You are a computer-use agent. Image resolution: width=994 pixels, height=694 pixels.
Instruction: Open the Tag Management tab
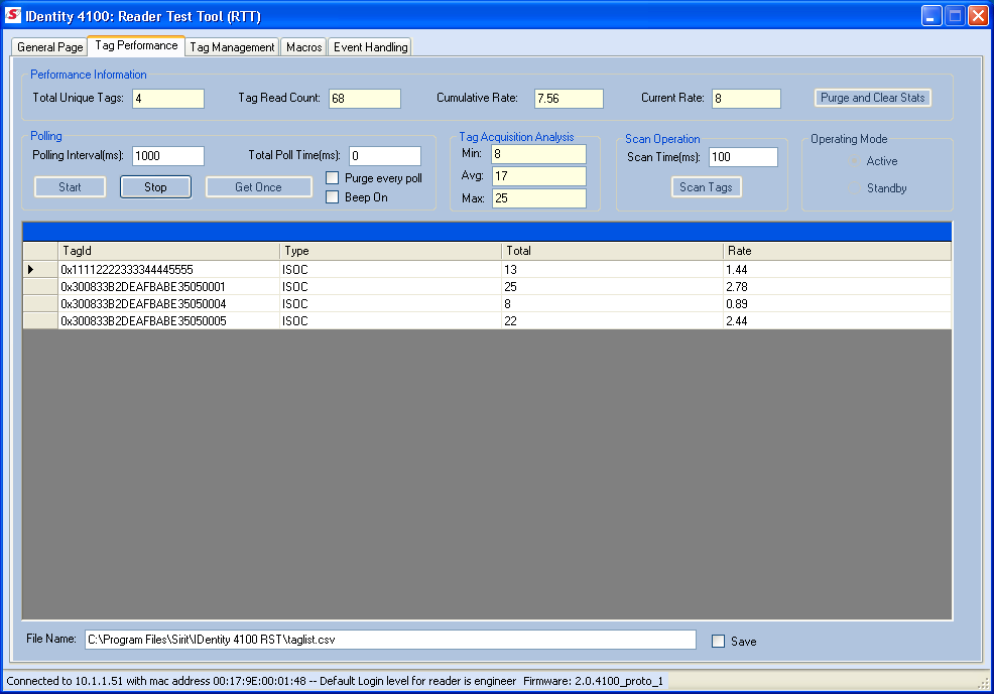(x=232, y=47)
